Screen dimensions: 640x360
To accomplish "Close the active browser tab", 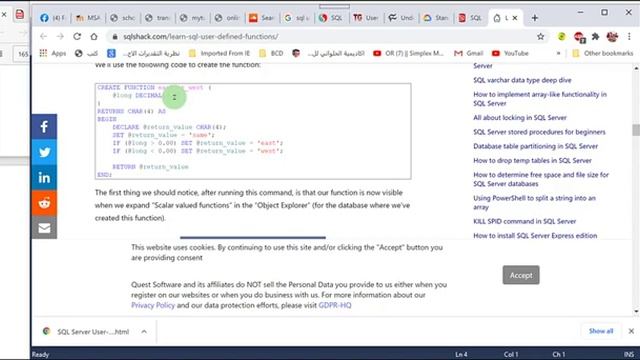I will 515,18.
